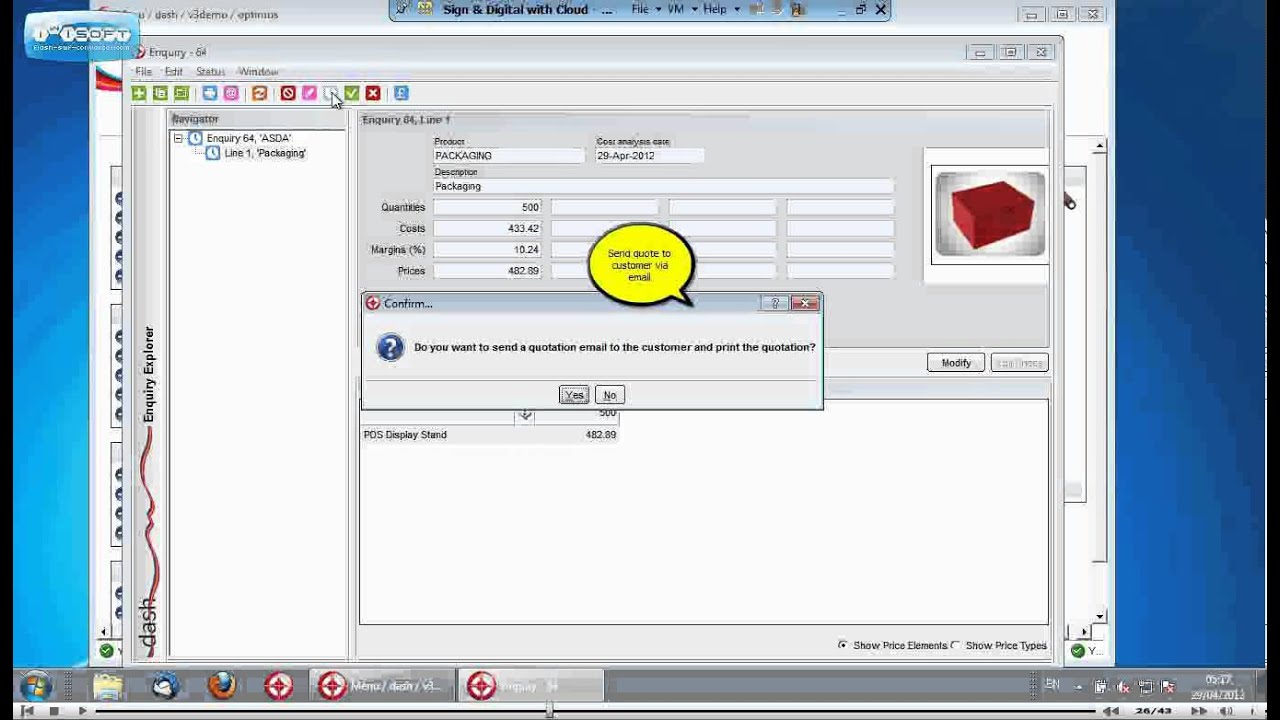
Task: Click the video play control
Action: (x=82, y=711)
